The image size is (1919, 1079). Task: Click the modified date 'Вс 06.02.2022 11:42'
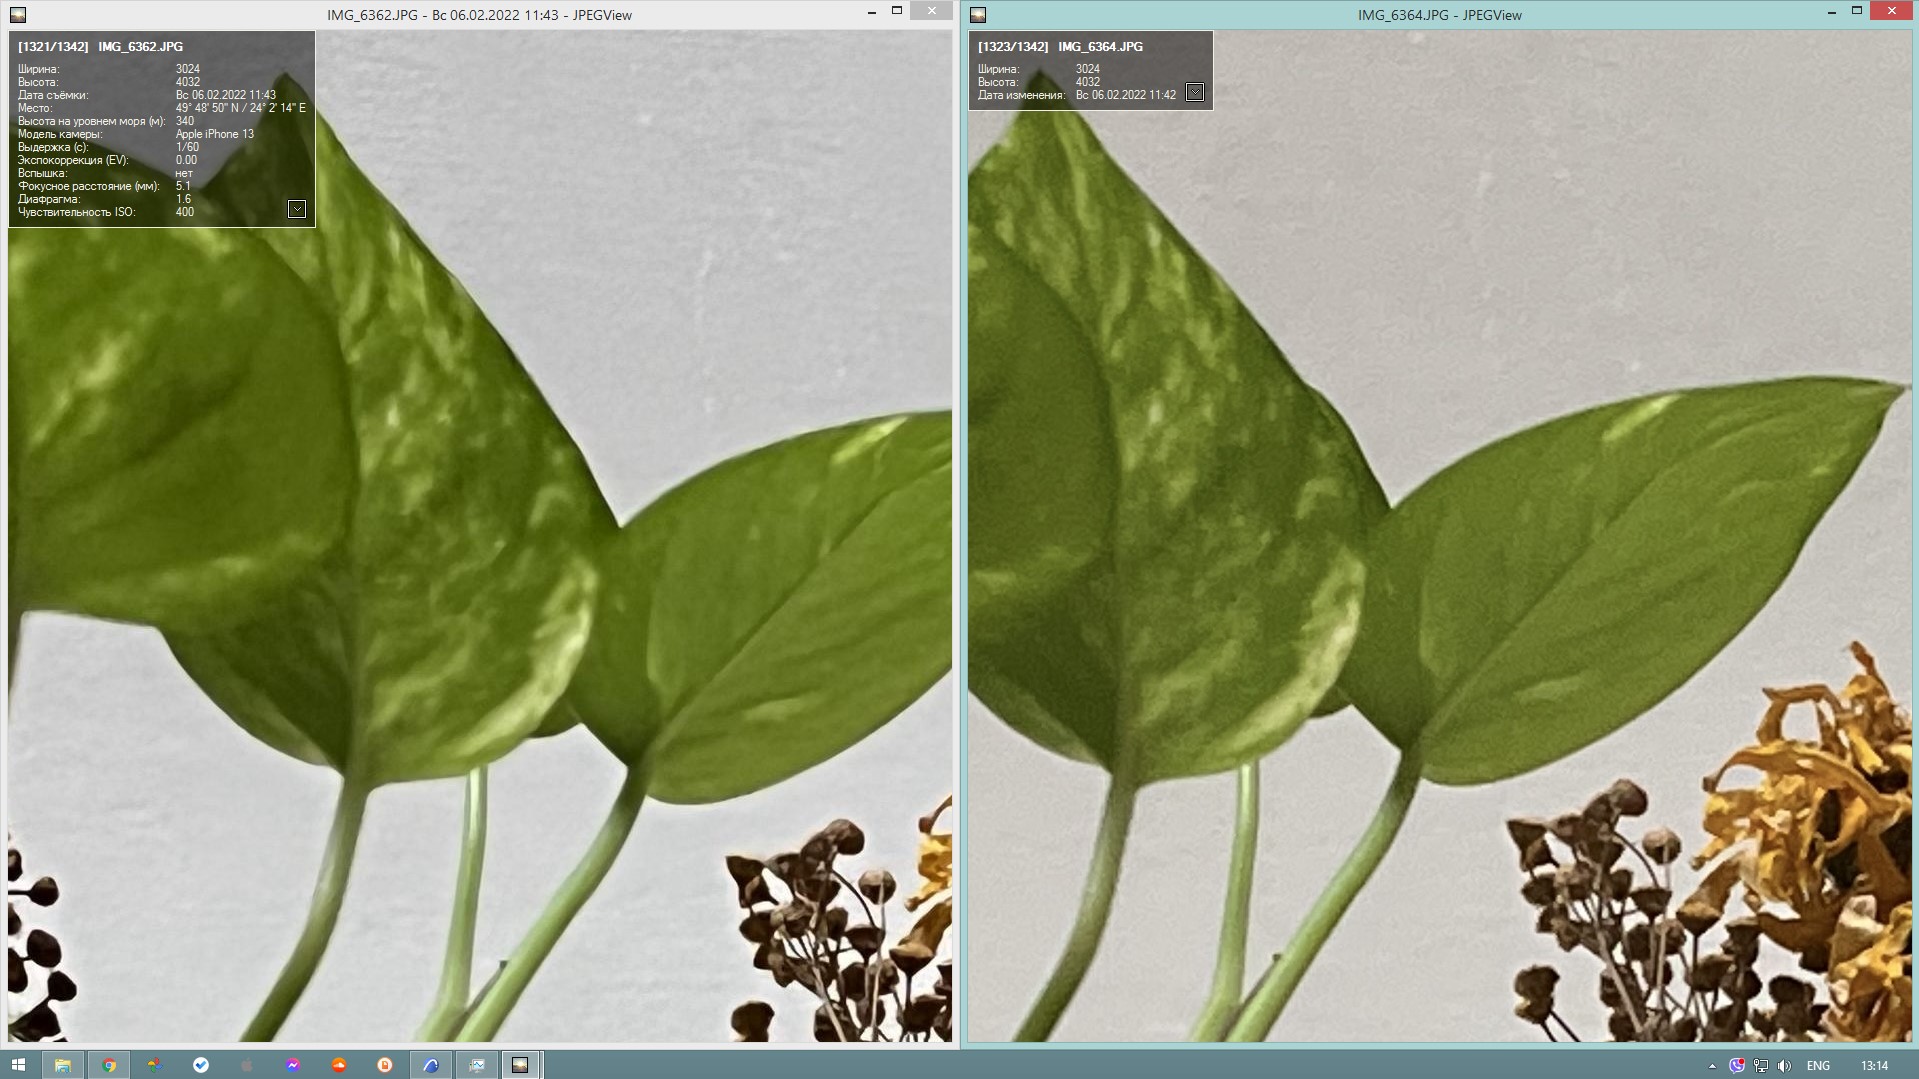point(1126,95)
